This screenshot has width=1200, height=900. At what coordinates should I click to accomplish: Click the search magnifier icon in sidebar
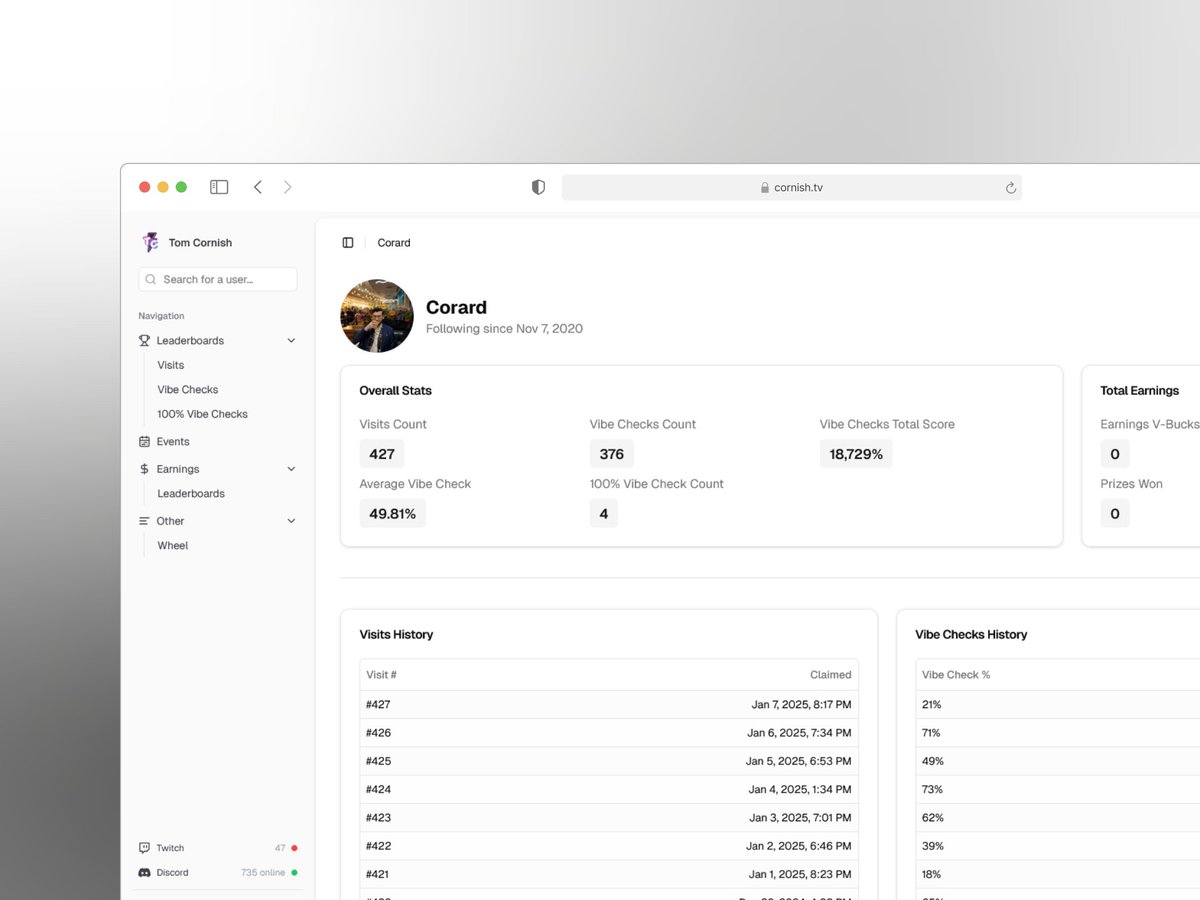coord(150,279)
